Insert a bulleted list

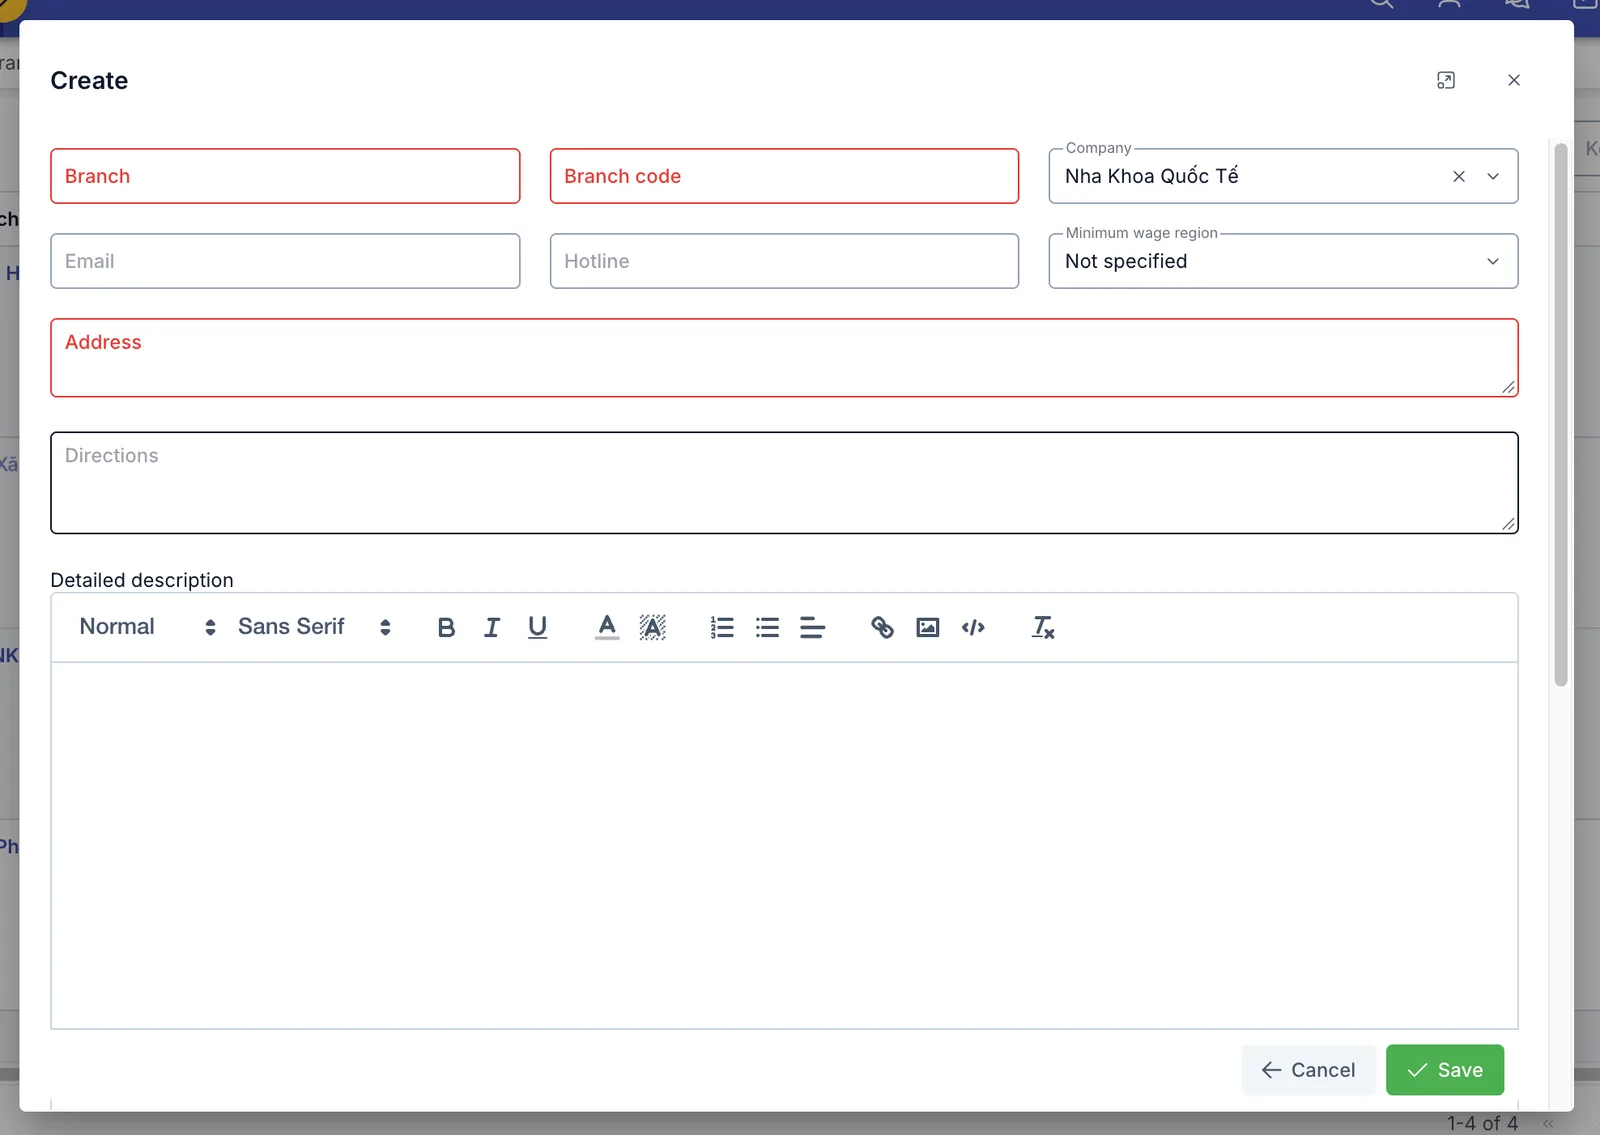tap(767, 627)
